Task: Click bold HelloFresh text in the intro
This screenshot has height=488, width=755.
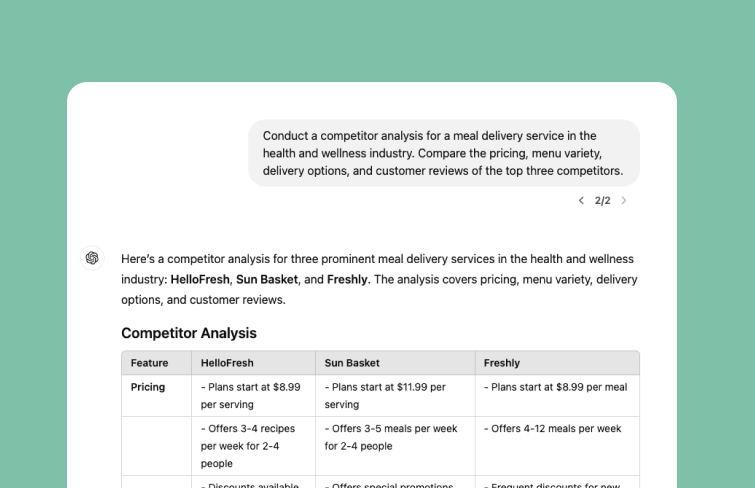Action: click(x=200, y=279)
